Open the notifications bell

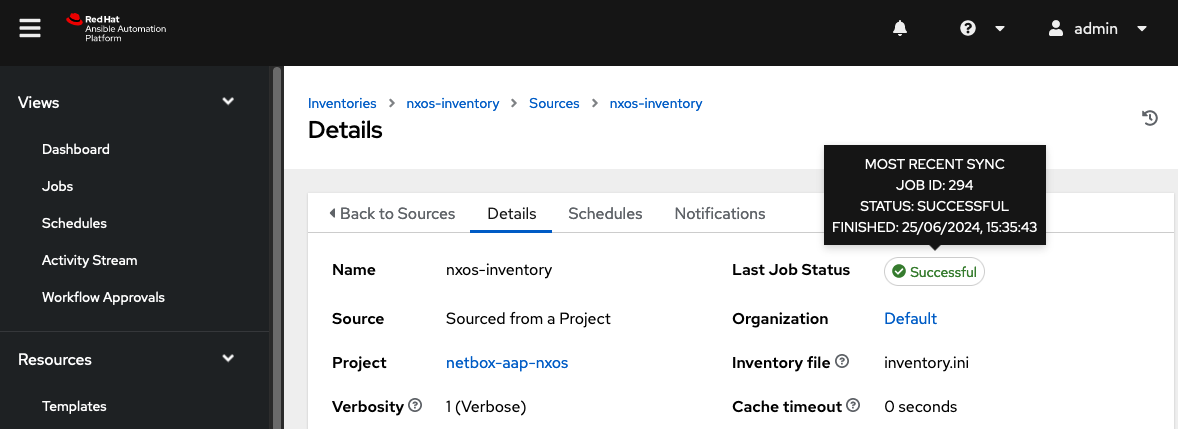899,29
